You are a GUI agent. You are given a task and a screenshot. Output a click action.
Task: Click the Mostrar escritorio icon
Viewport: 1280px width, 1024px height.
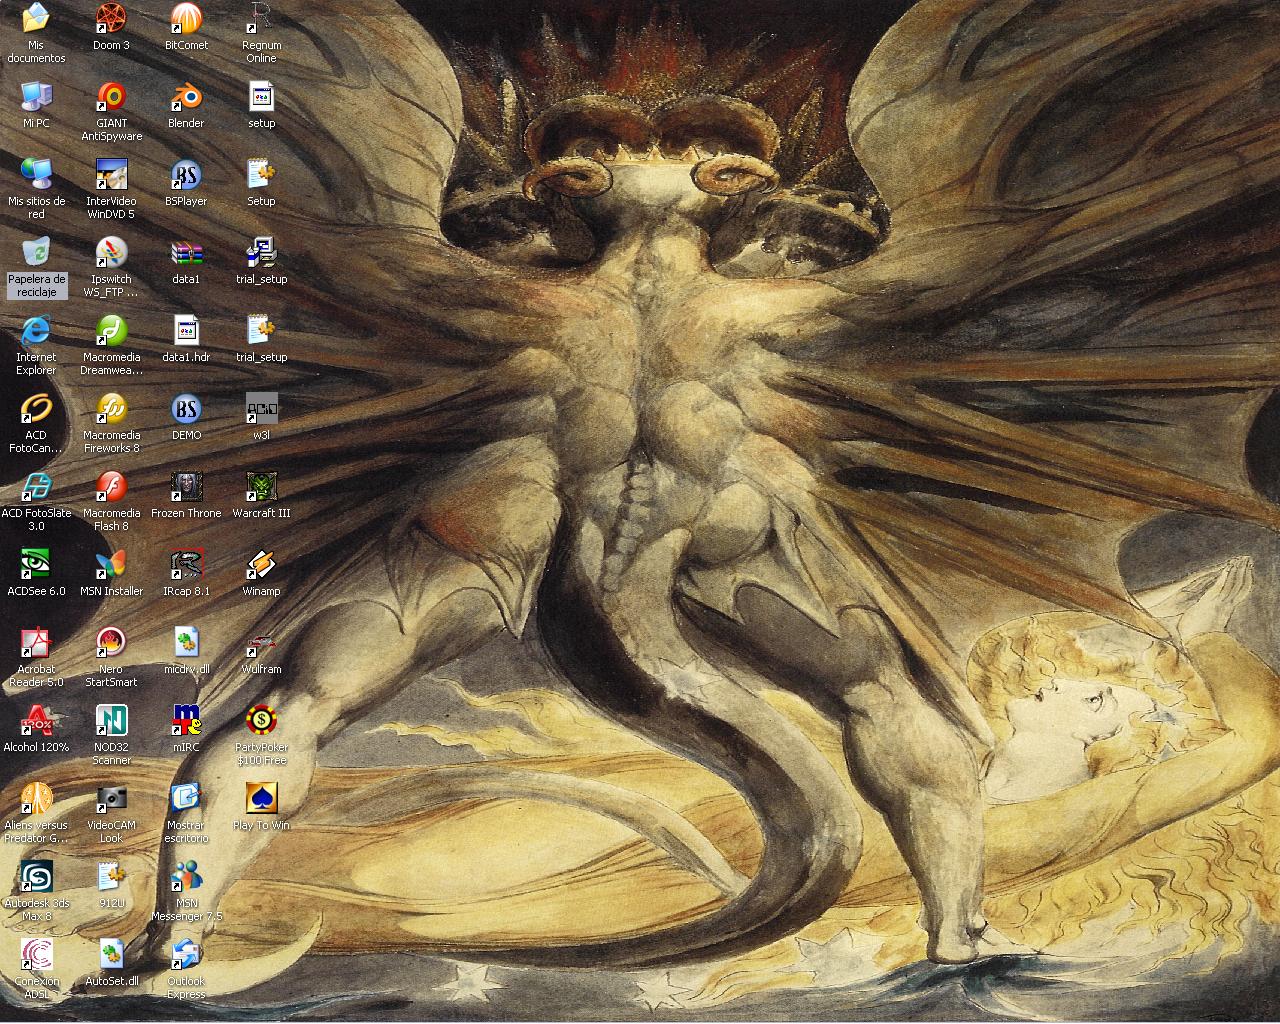click(x=186, y=798)
